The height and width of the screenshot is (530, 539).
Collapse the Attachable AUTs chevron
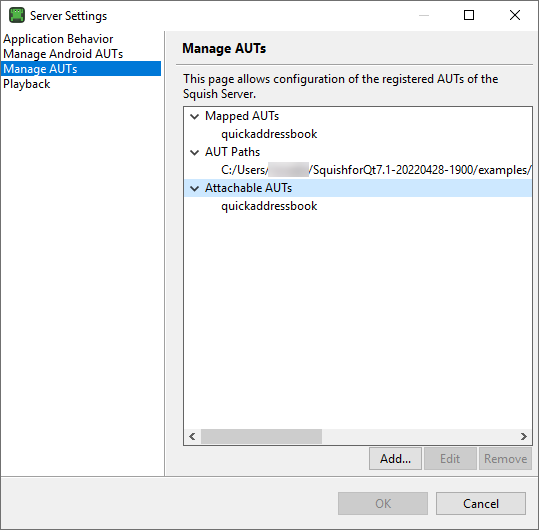[x=195, y=188]
